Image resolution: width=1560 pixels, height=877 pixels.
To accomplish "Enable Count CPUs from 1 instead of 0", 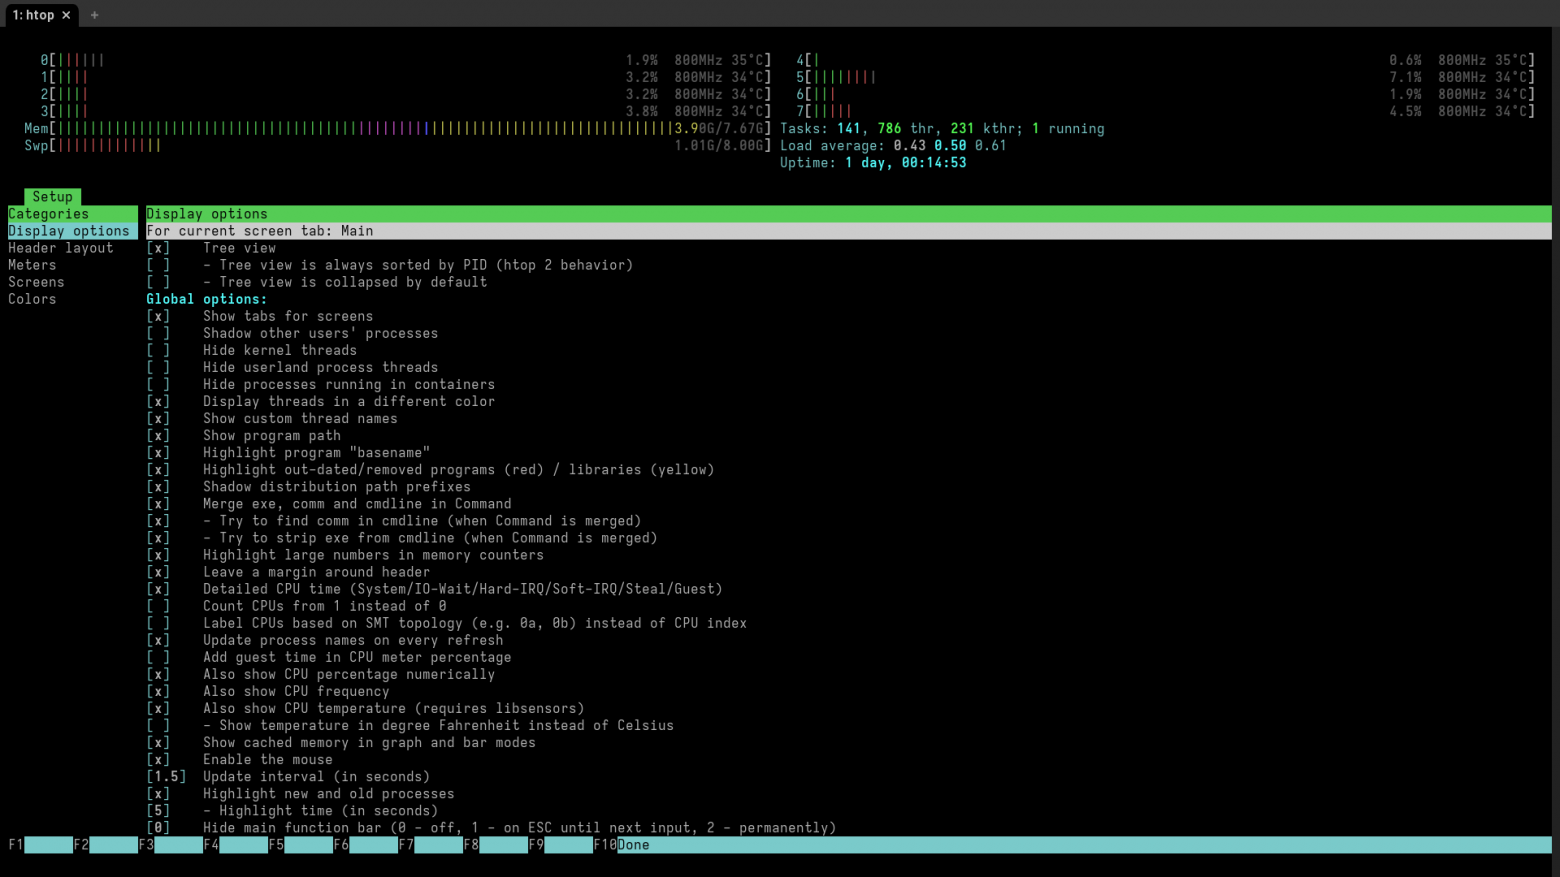I will pyautogui.click(x=158, y=605).
